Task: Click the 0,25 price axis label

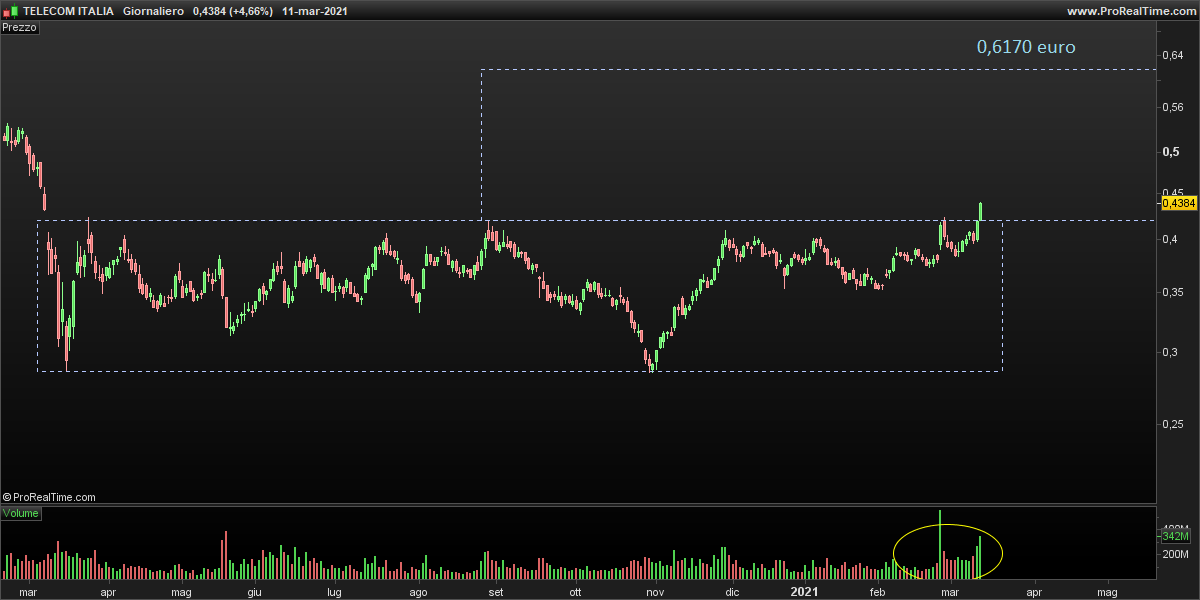Action: click(1173, 425)
